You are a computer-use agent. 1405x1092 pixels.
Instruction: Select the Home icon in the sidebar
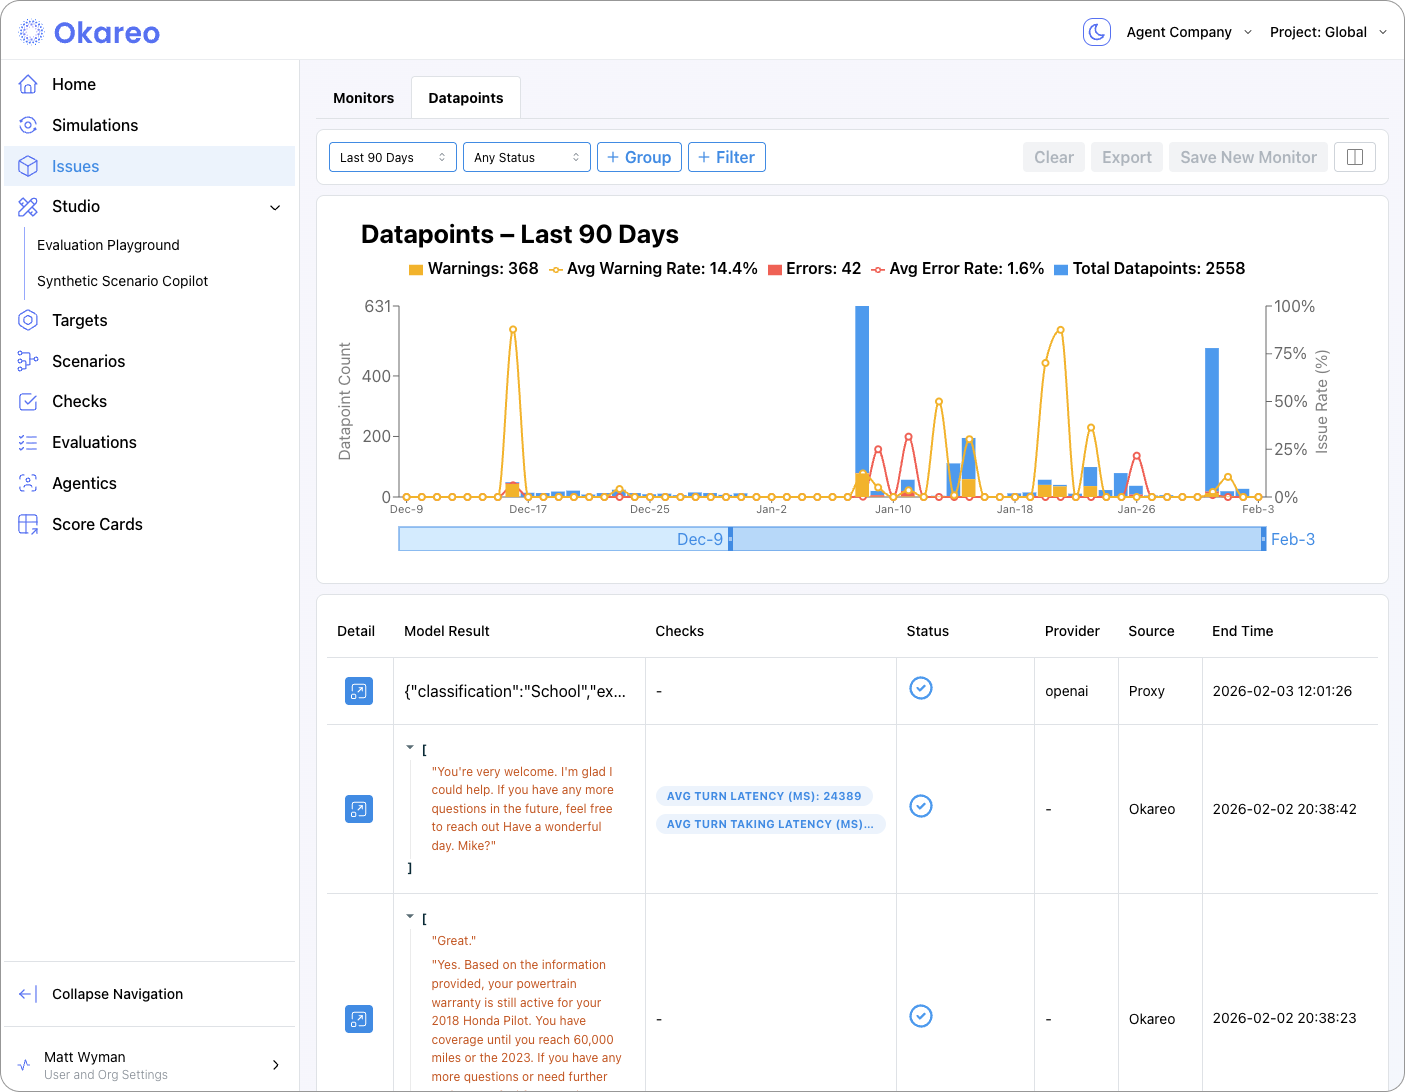[x=28, y=84]
